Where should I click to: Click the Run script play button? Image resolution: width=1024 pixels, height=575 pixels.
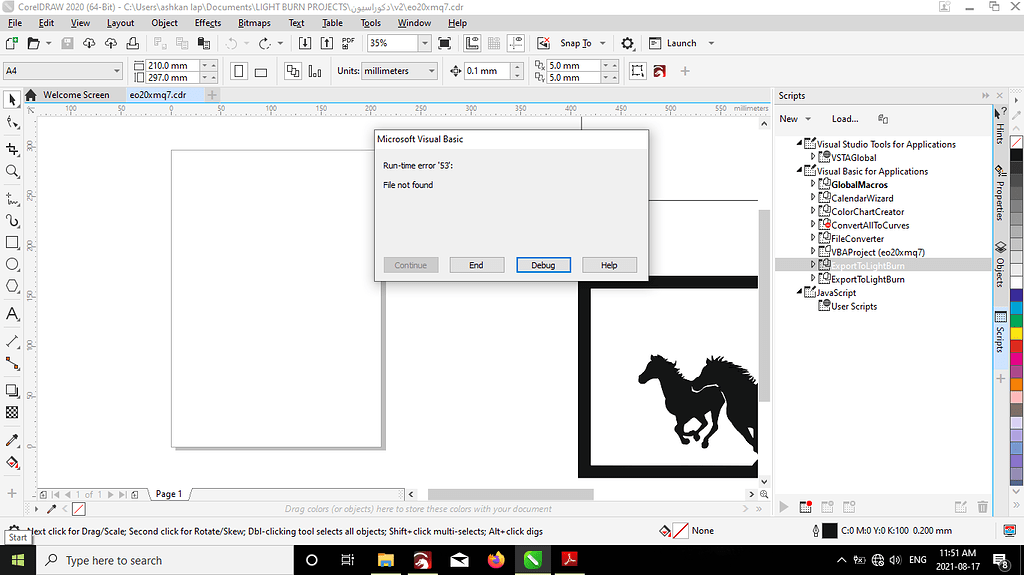click(x=784, y=507)
